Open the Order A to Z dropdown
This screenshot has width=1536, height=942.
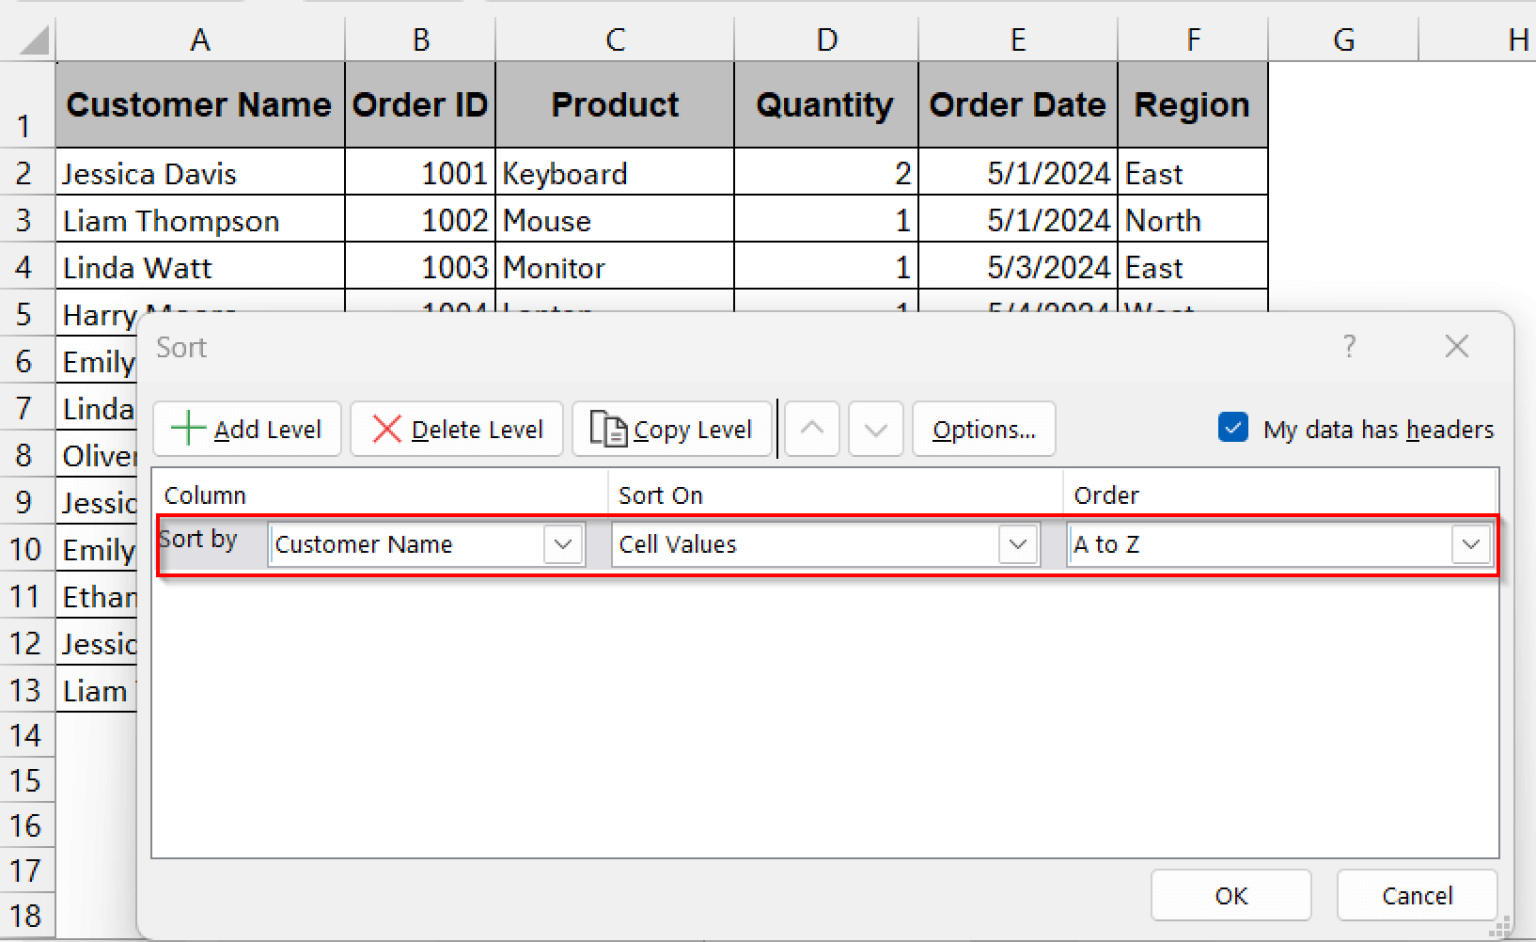1470,544
